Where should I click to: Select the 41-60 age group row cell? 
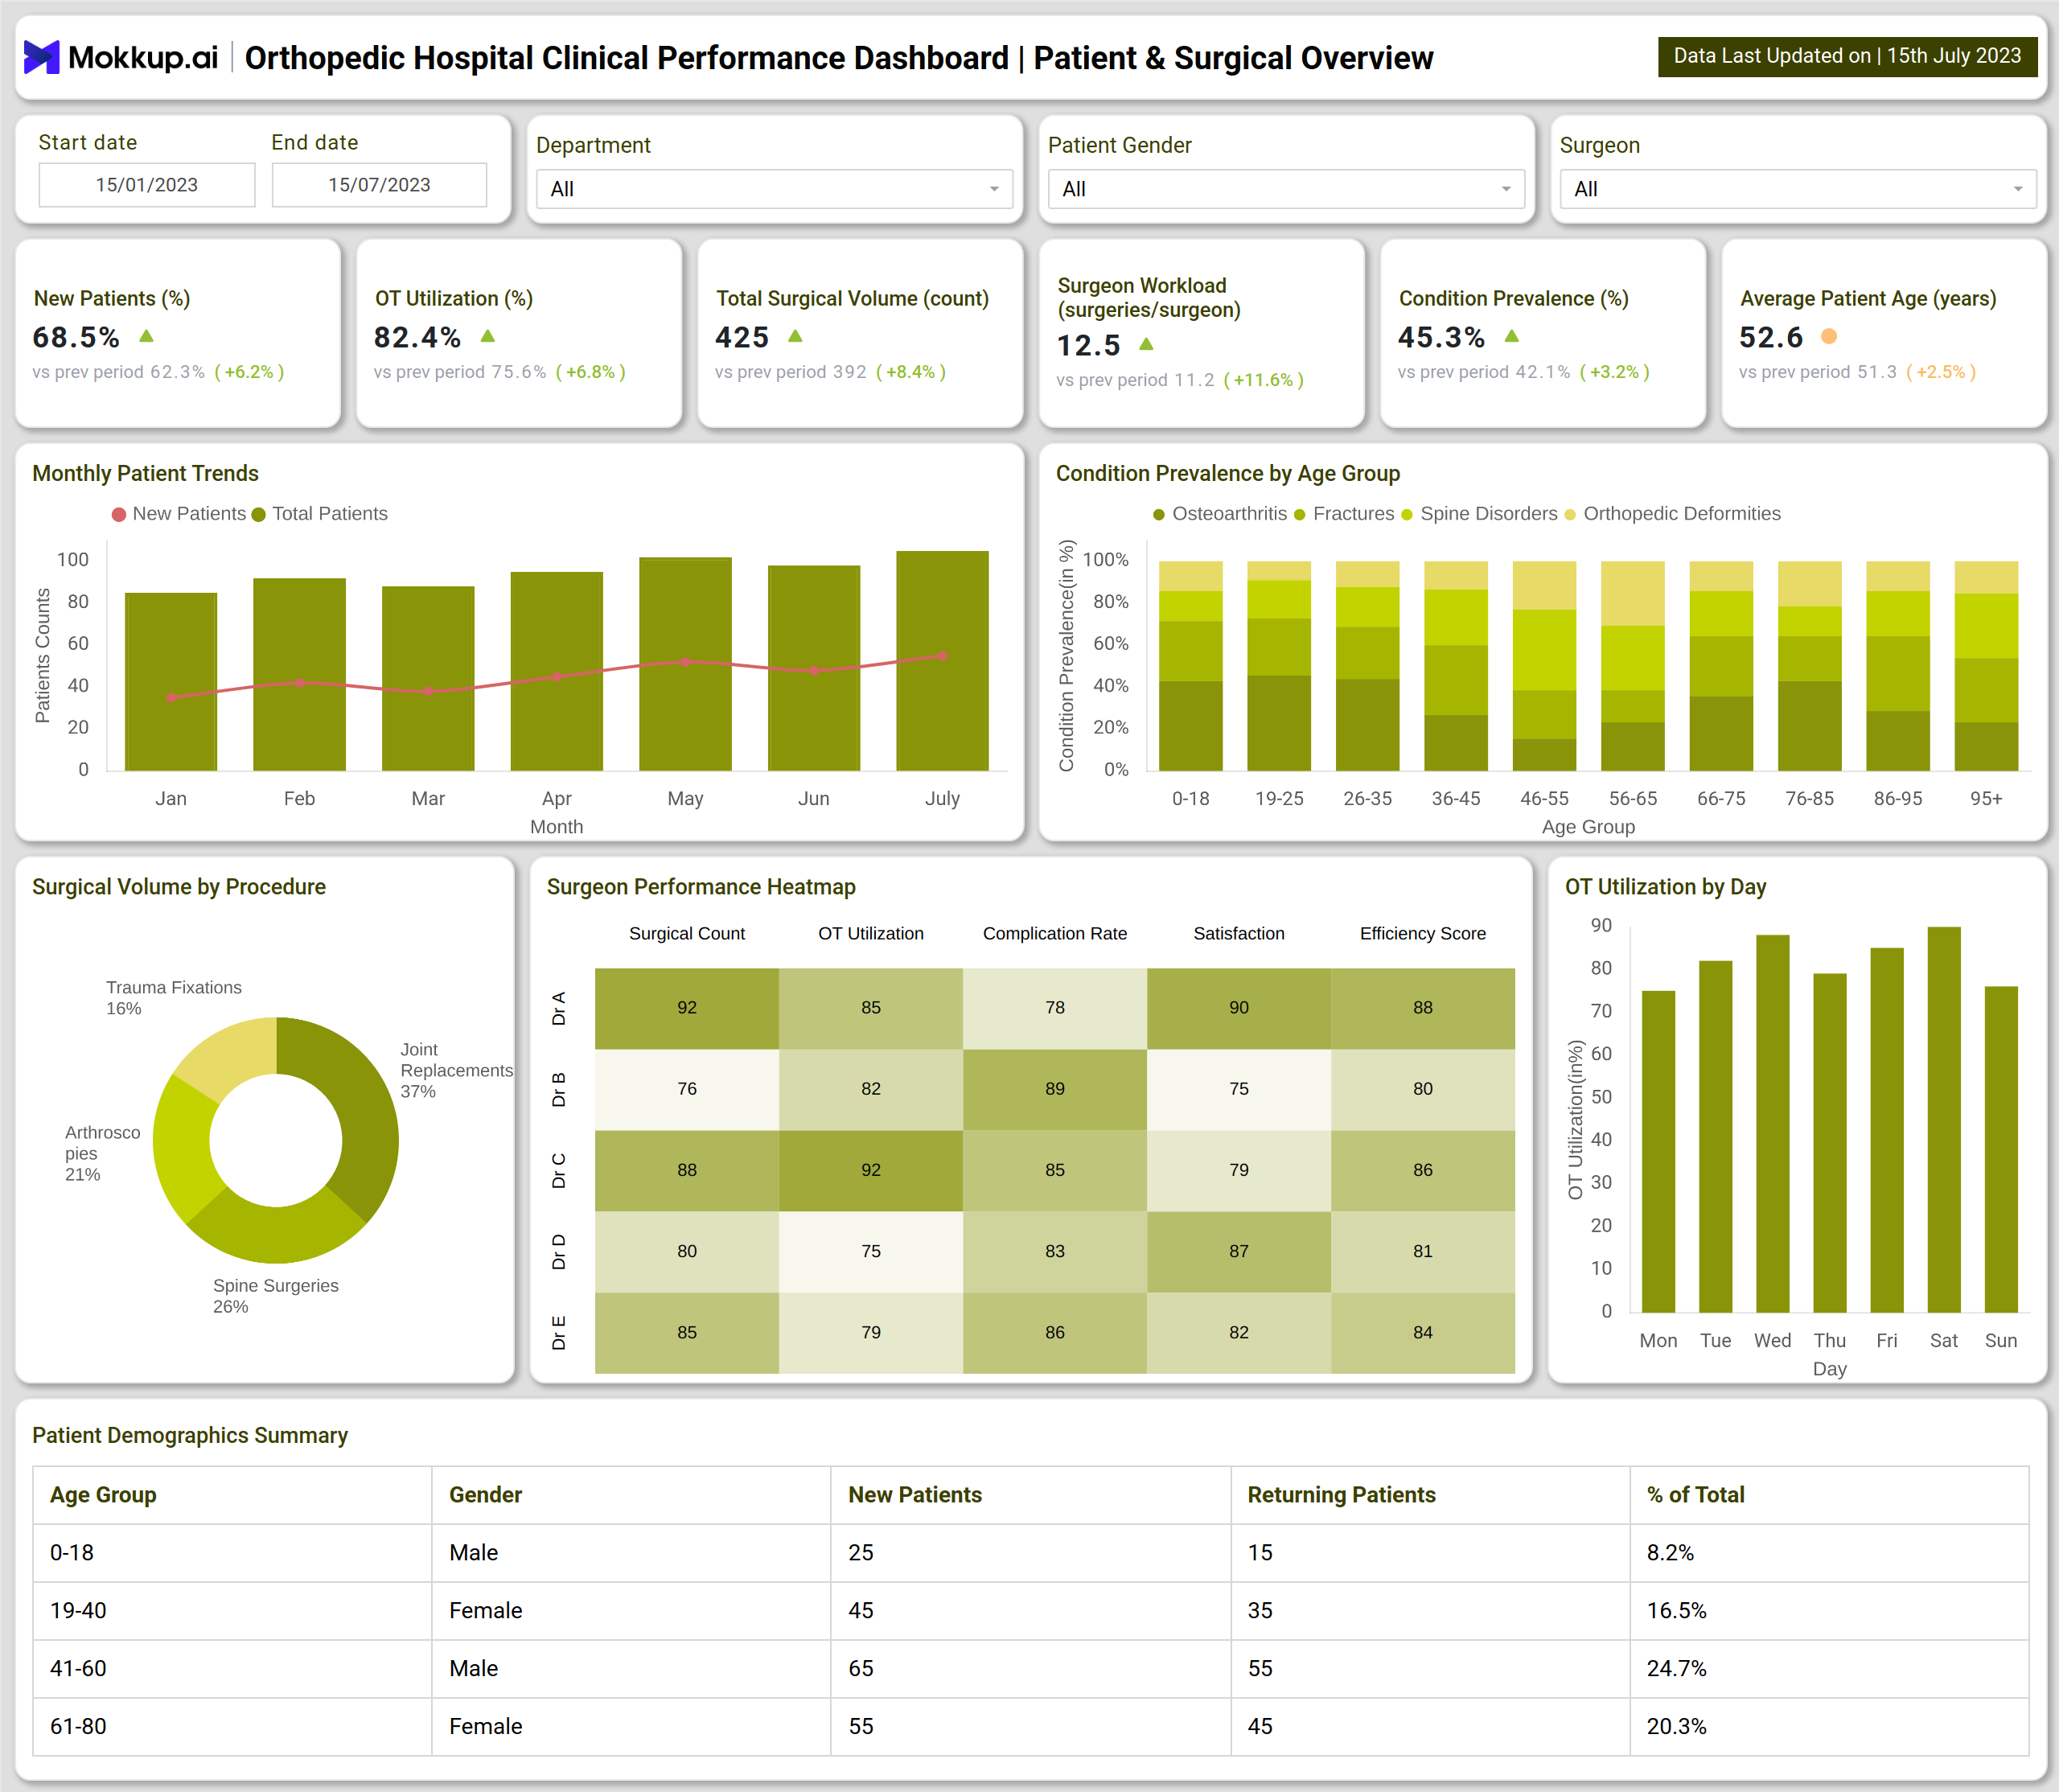pyautogui.click(x=232, y=1669)
